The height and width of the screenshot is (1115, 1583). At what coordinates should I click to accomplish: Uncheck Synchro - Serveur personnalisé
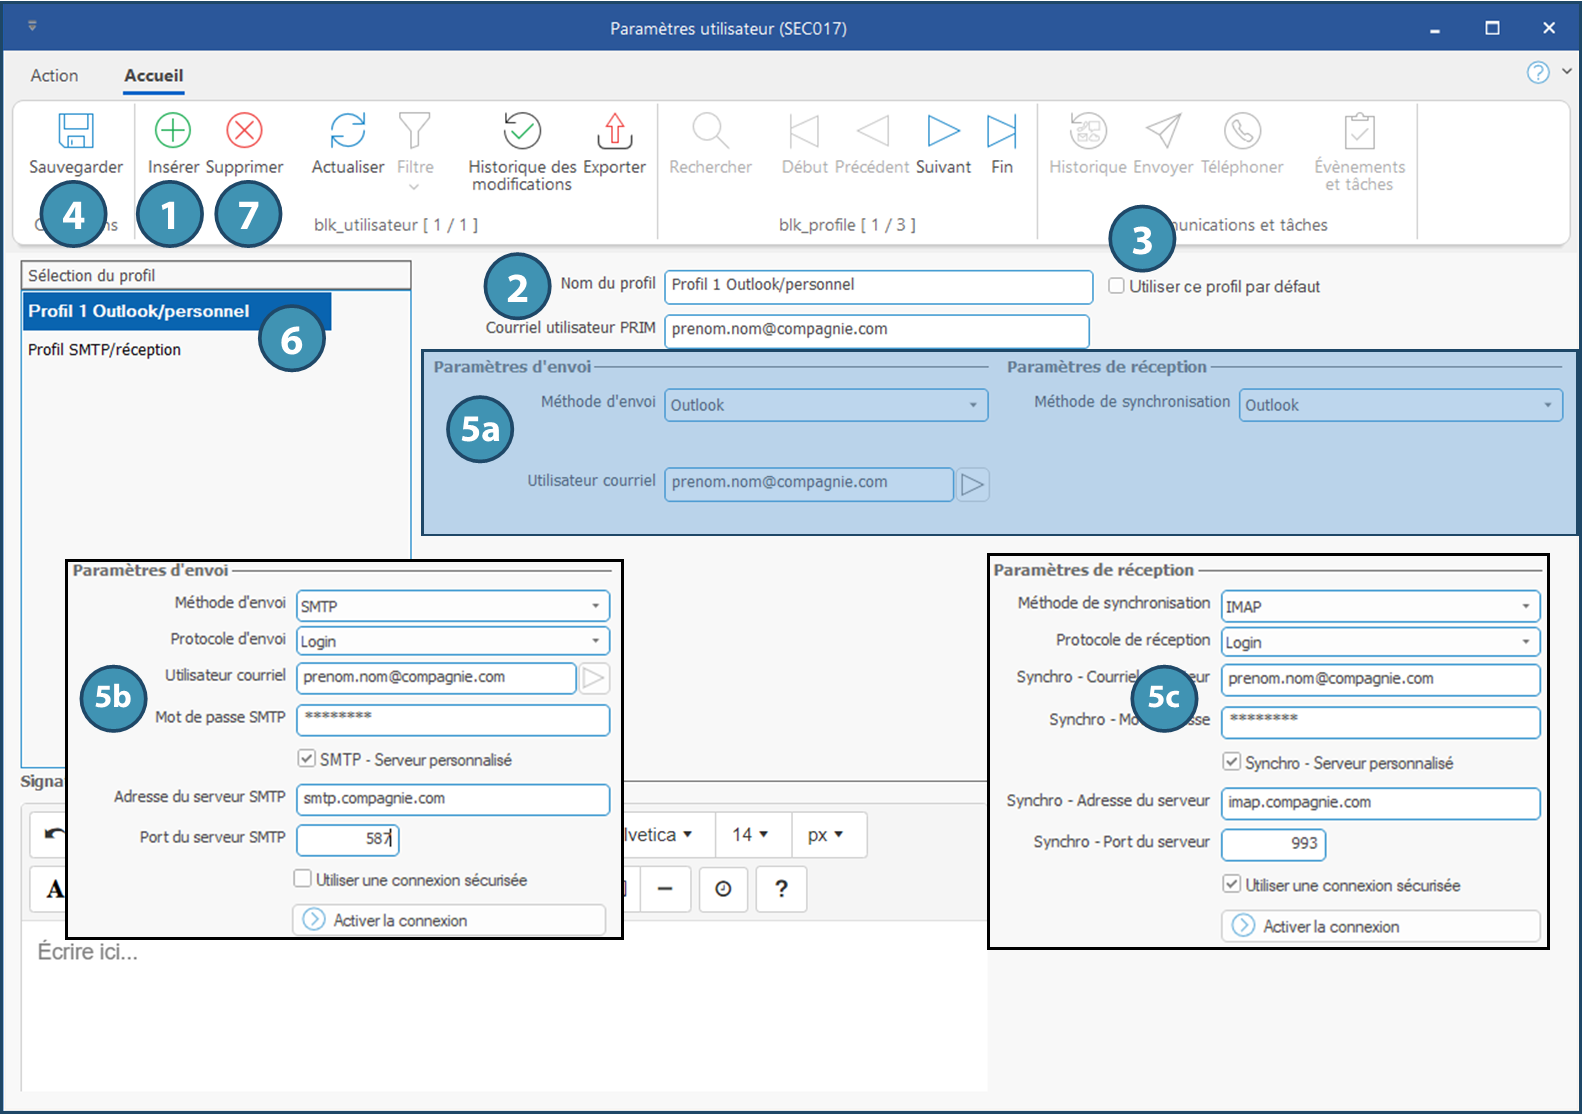1232,762
